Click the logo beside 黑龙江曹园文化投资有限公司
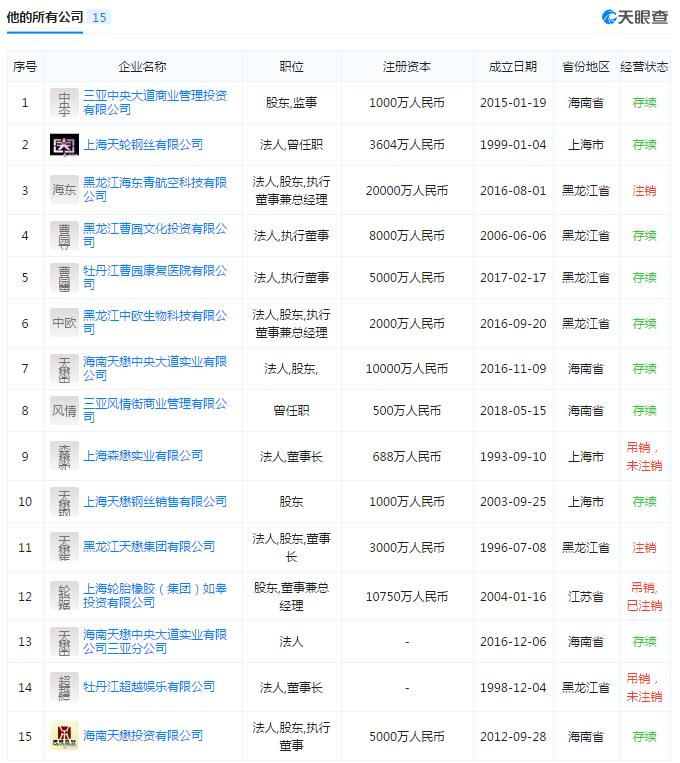This screenshot has width=680, height=763. pyautogui.click(x=64, y=235)
